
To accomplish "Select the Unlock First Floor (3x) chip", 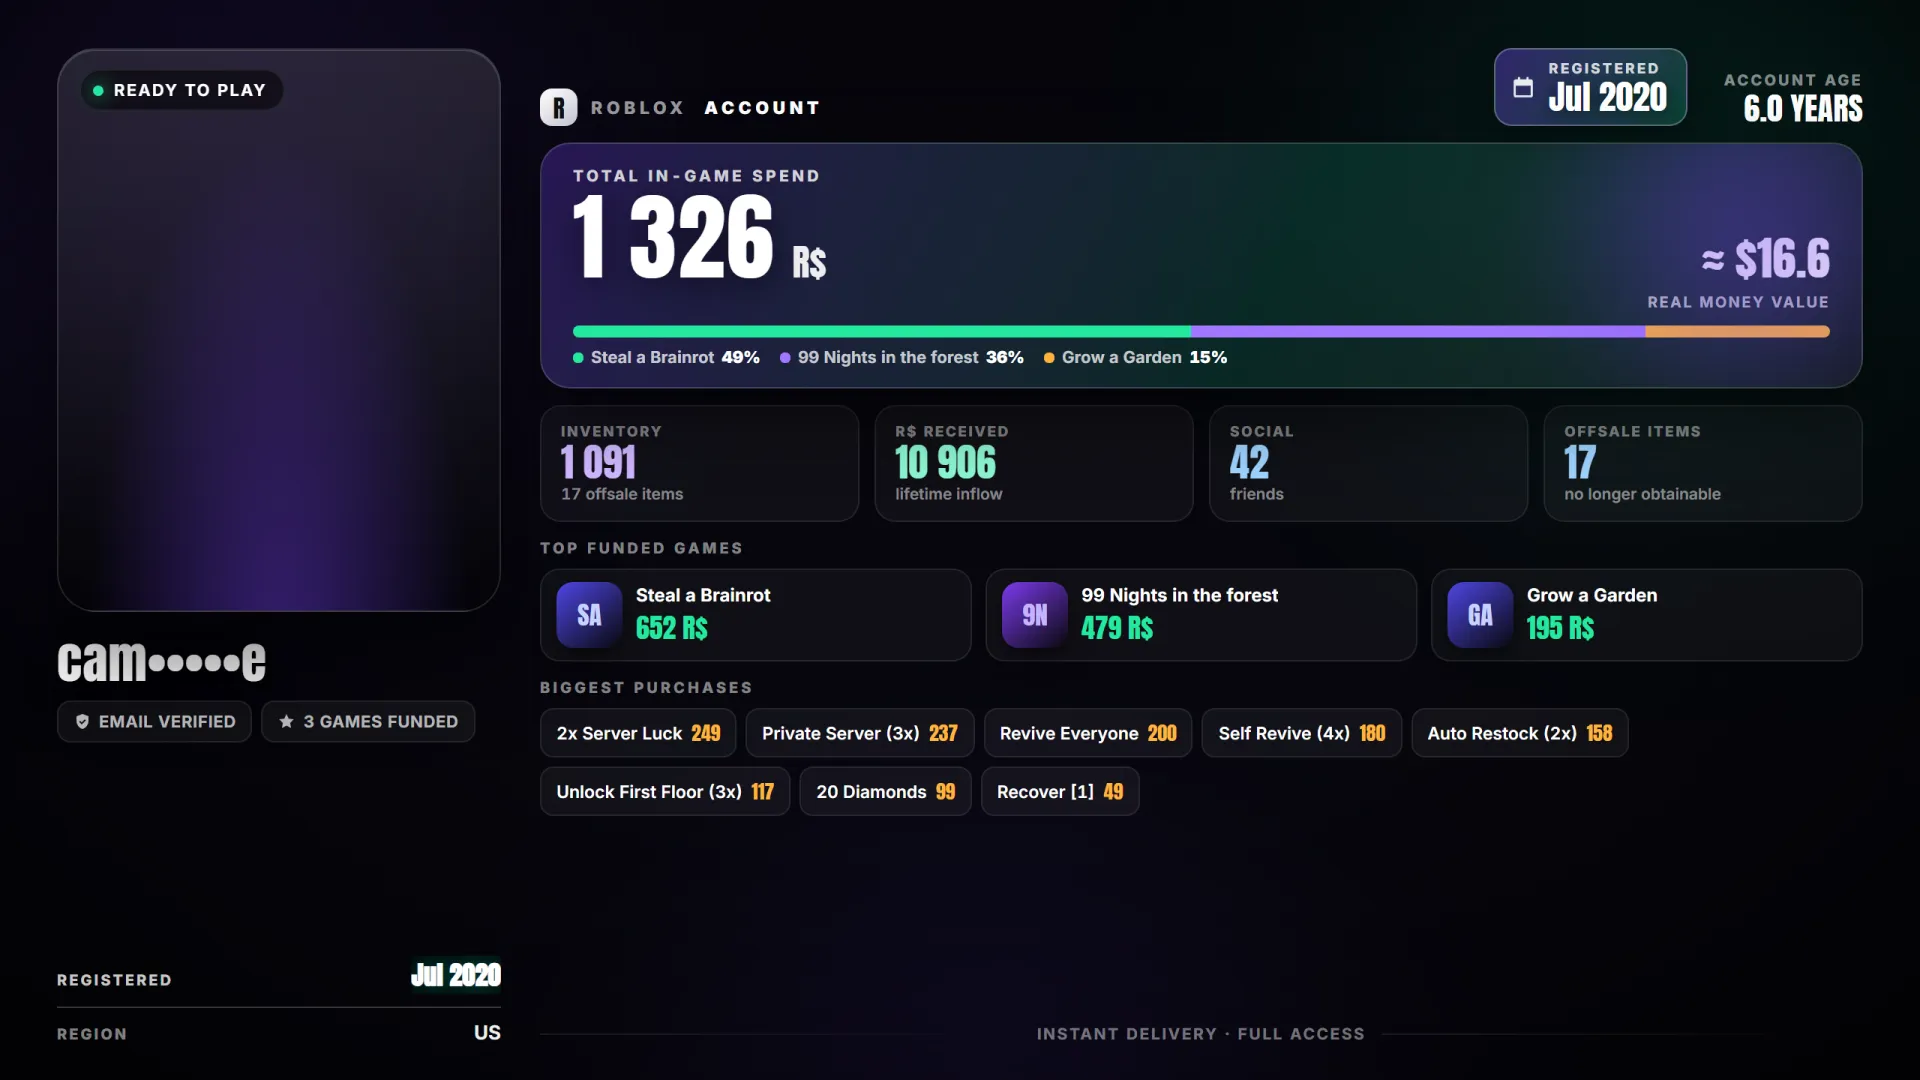I will point(665,791).
